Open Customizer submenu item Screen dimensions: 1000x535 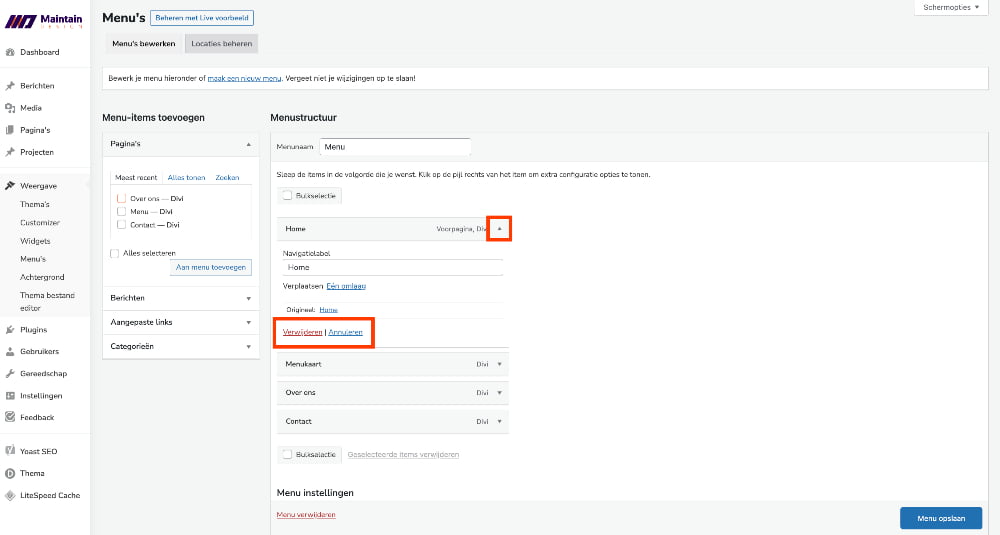point(40,223)
